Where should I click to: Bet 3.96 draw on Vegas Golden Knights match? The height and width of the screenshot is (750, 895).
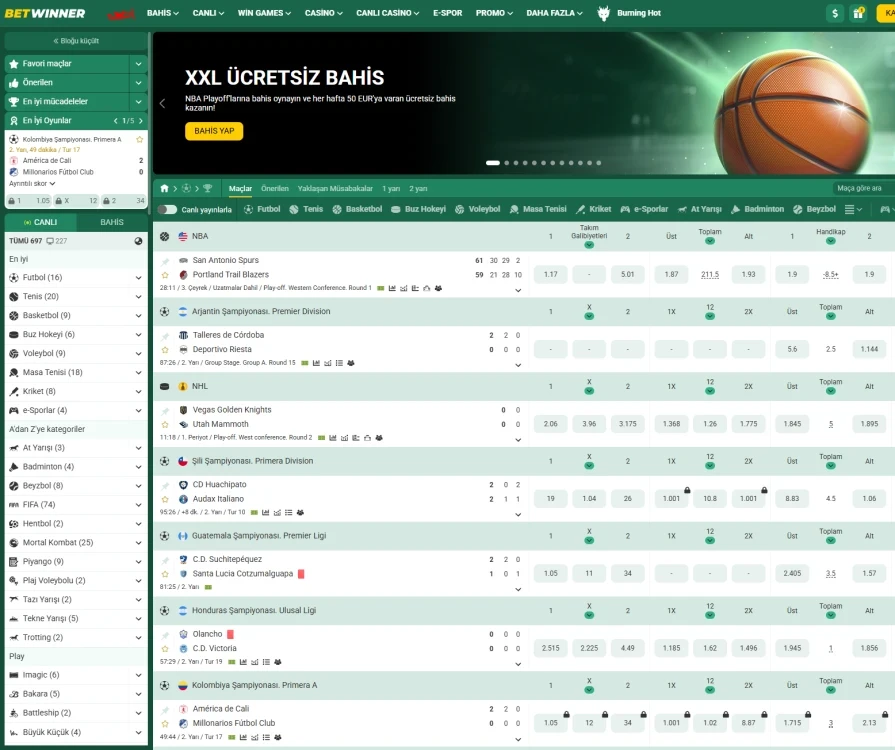[589, 424]
